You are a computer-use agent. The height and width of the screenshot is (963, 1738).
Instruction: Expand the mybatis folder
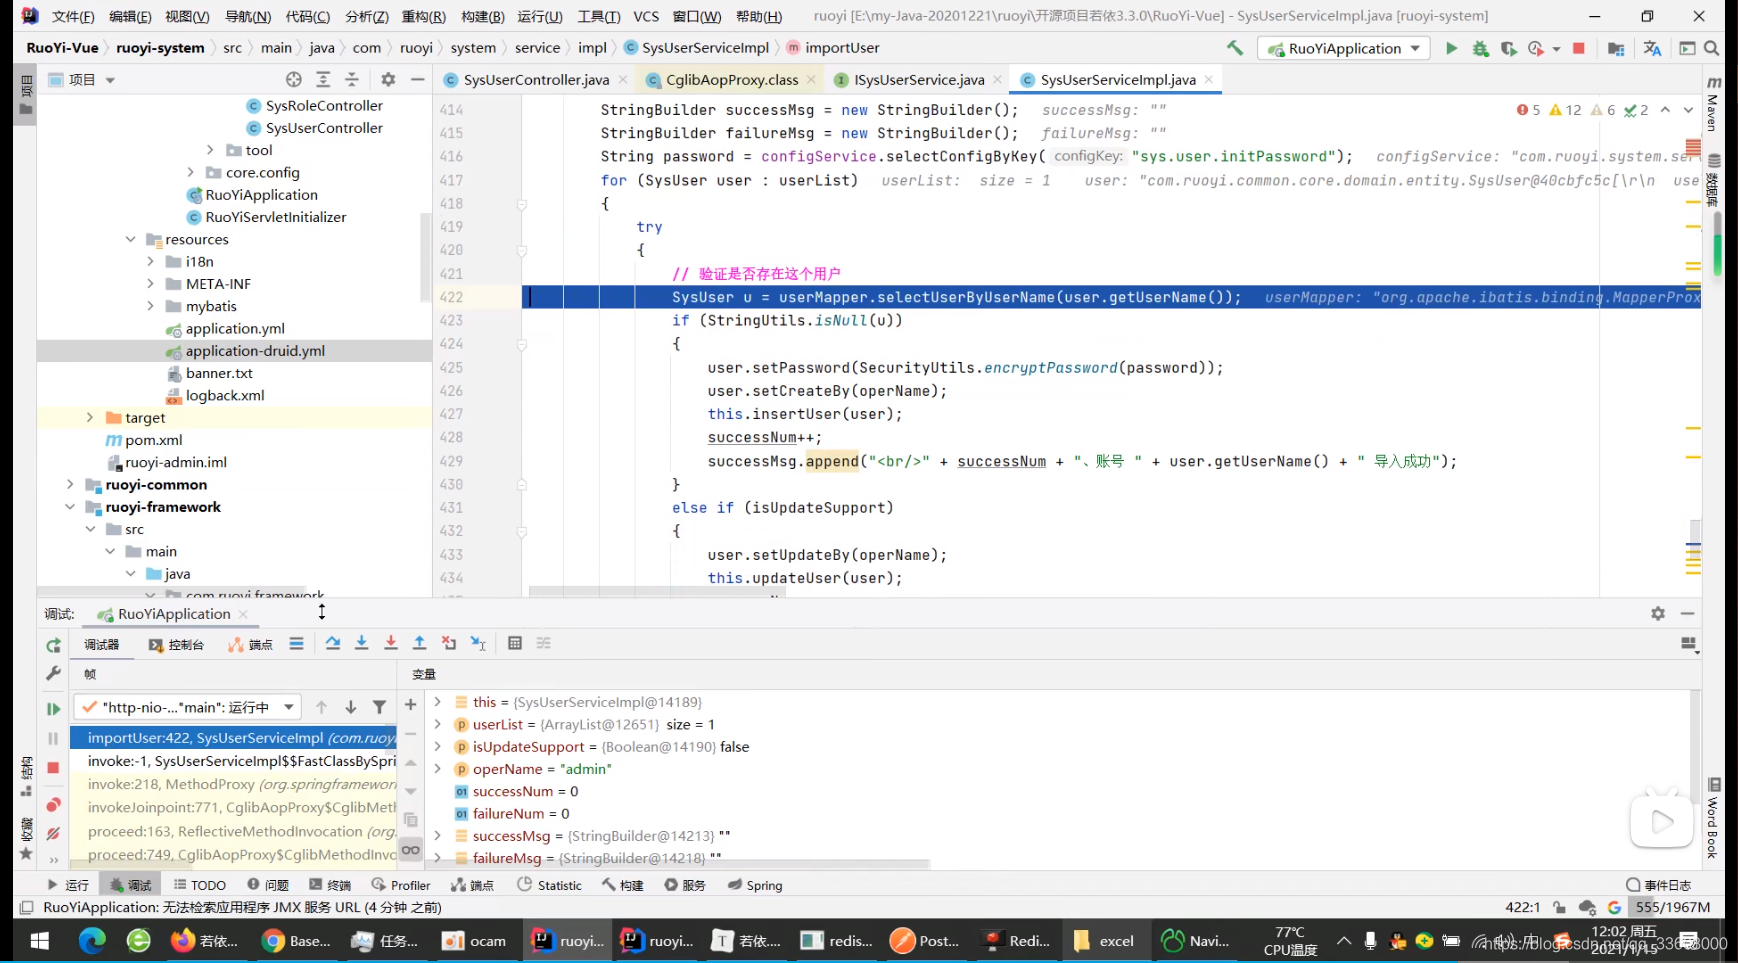coord(150,306)
